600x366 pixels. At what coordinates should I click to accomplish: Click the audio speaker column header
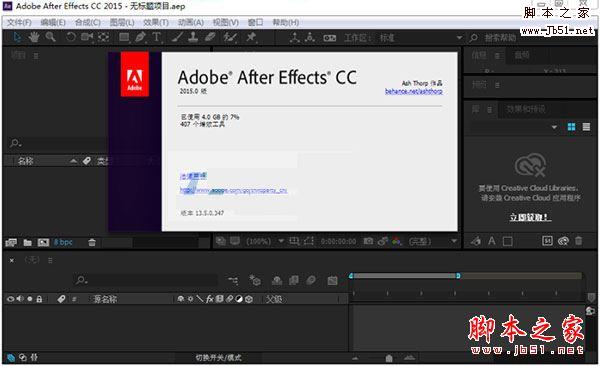[x=20, y=299]
